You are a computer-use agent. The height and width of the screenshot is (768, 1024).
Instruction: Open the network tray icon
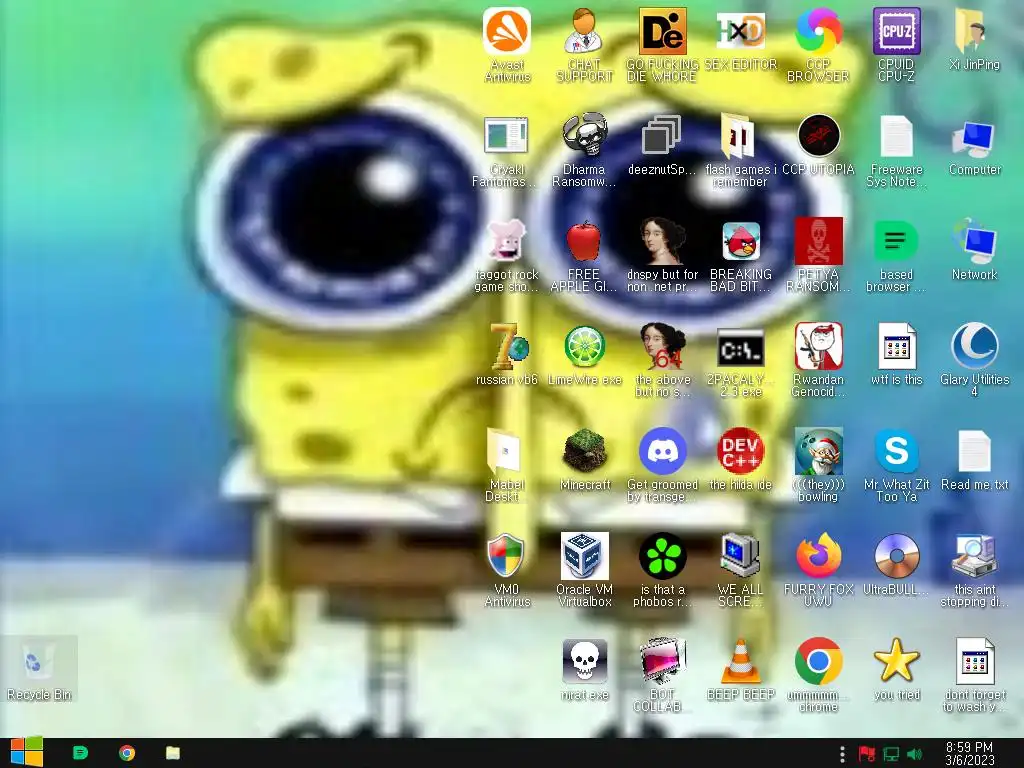point(891,754)
